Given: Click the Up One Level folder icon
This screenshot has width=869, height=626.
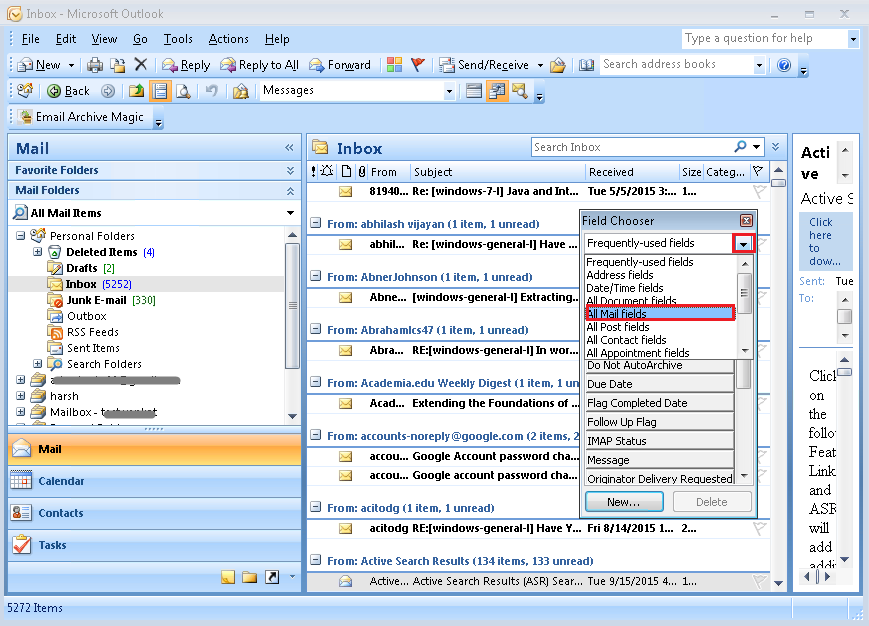Looking at the screenshot, I should pyautogui.click(x=136, y=91).
